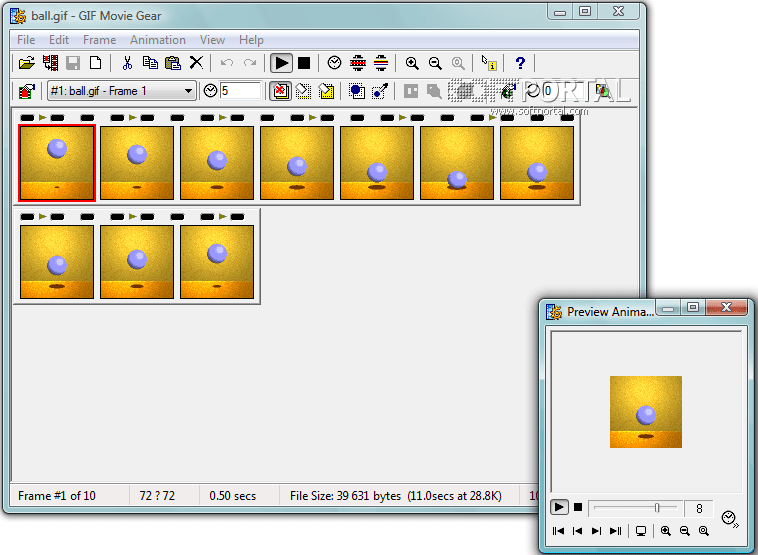Screen dimensions: 758x555
Task: Reset zoom in the preview window
Action: [704, 531]
